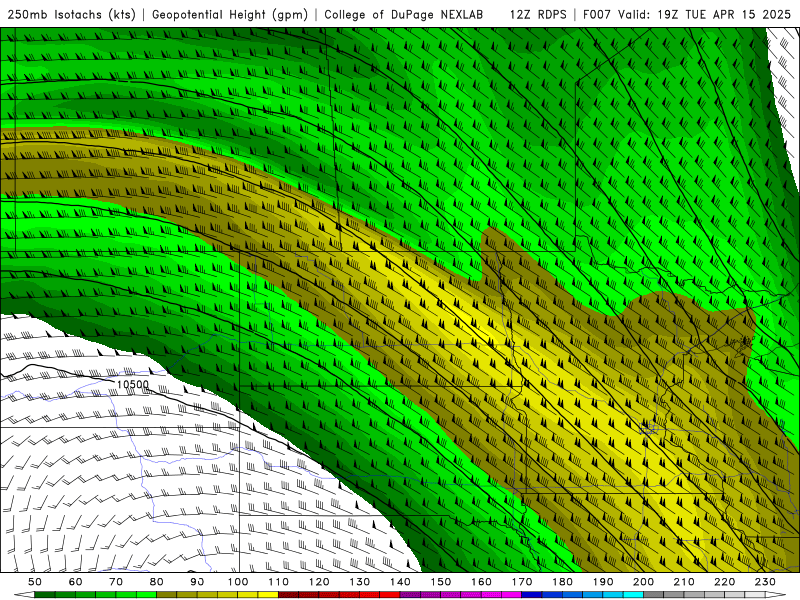Click the 220 knot color scale label

pyautogui.click(x=724, y=582)
